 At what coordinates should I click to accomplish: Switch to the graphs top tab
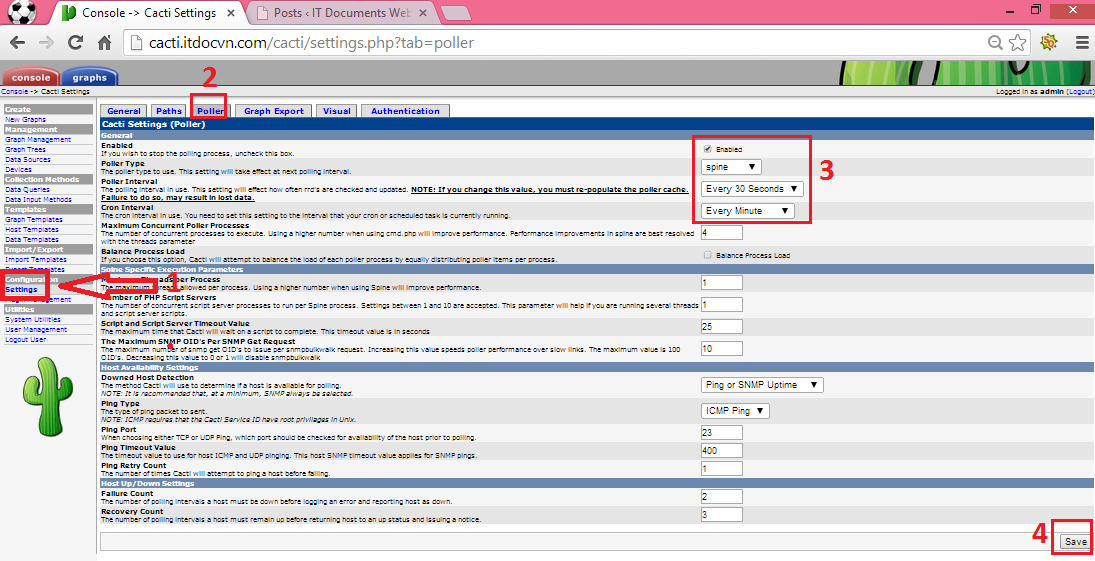(x=89, y=77)
